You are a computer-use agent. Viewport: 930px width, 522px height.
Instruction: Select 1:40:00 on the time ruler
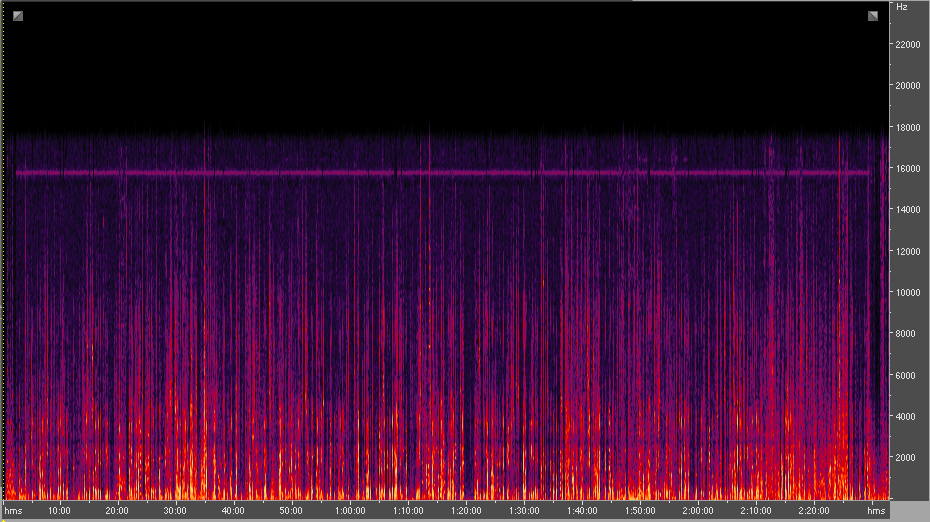click(x=582, y=511)
